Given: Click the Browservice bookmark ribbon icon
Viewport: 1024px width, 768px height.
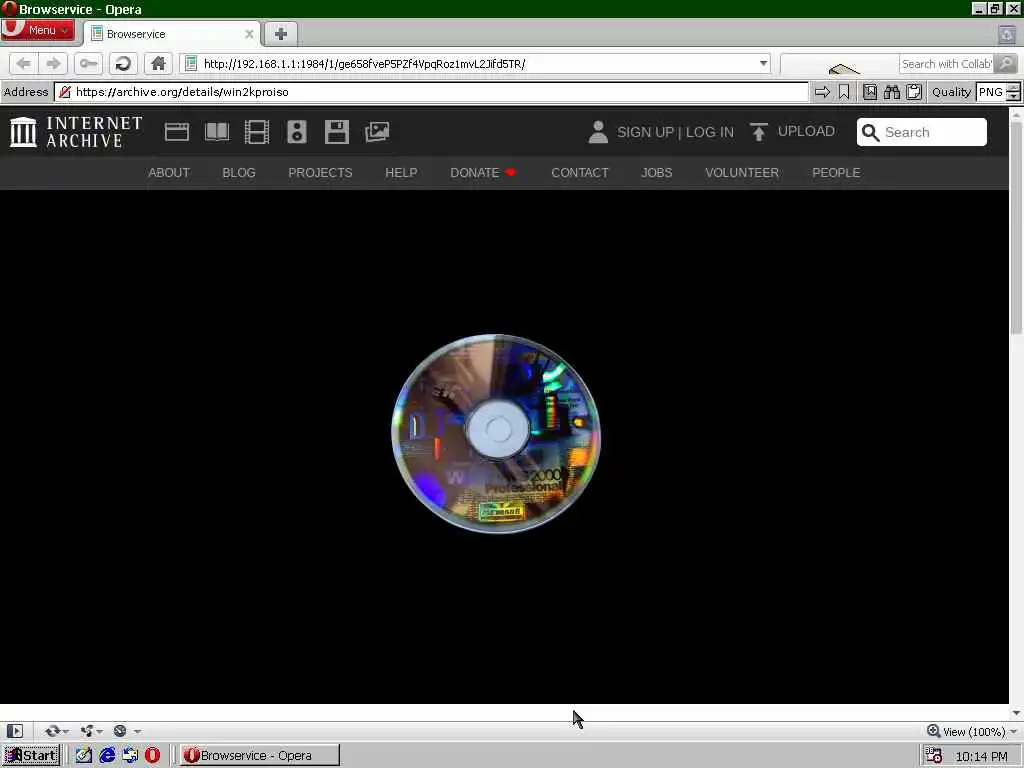Looking at the screenshot, I should coord(844,92).
